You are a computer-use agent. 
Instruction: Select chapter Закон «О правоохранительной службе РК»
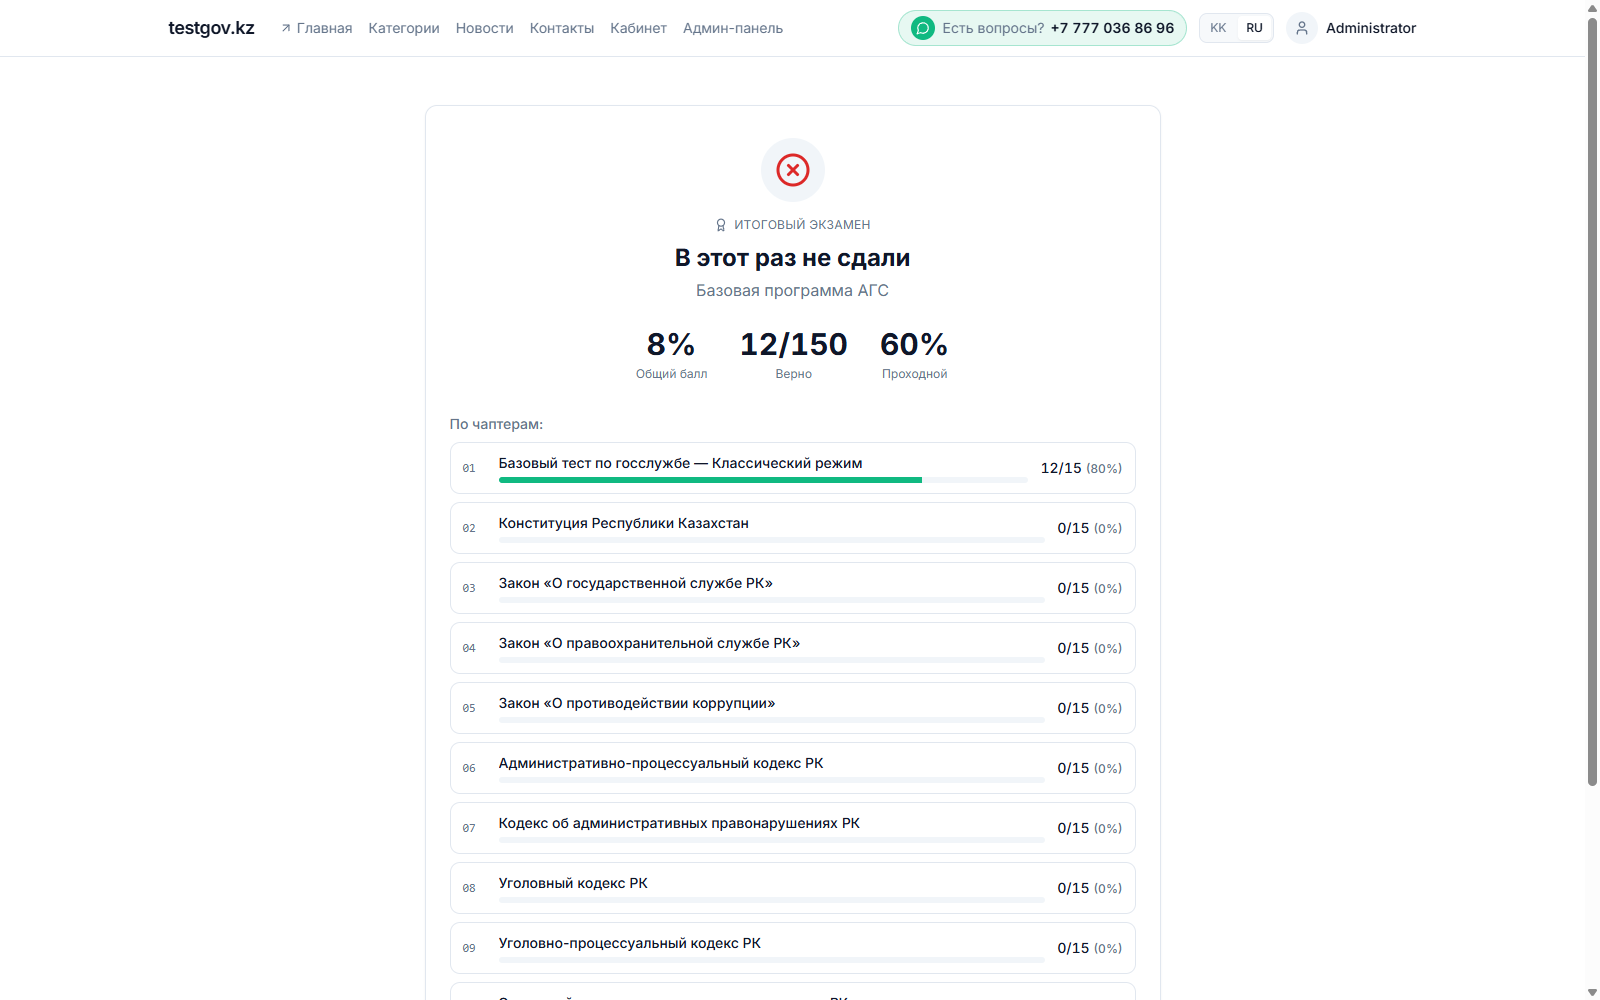[x=793, y=648]
